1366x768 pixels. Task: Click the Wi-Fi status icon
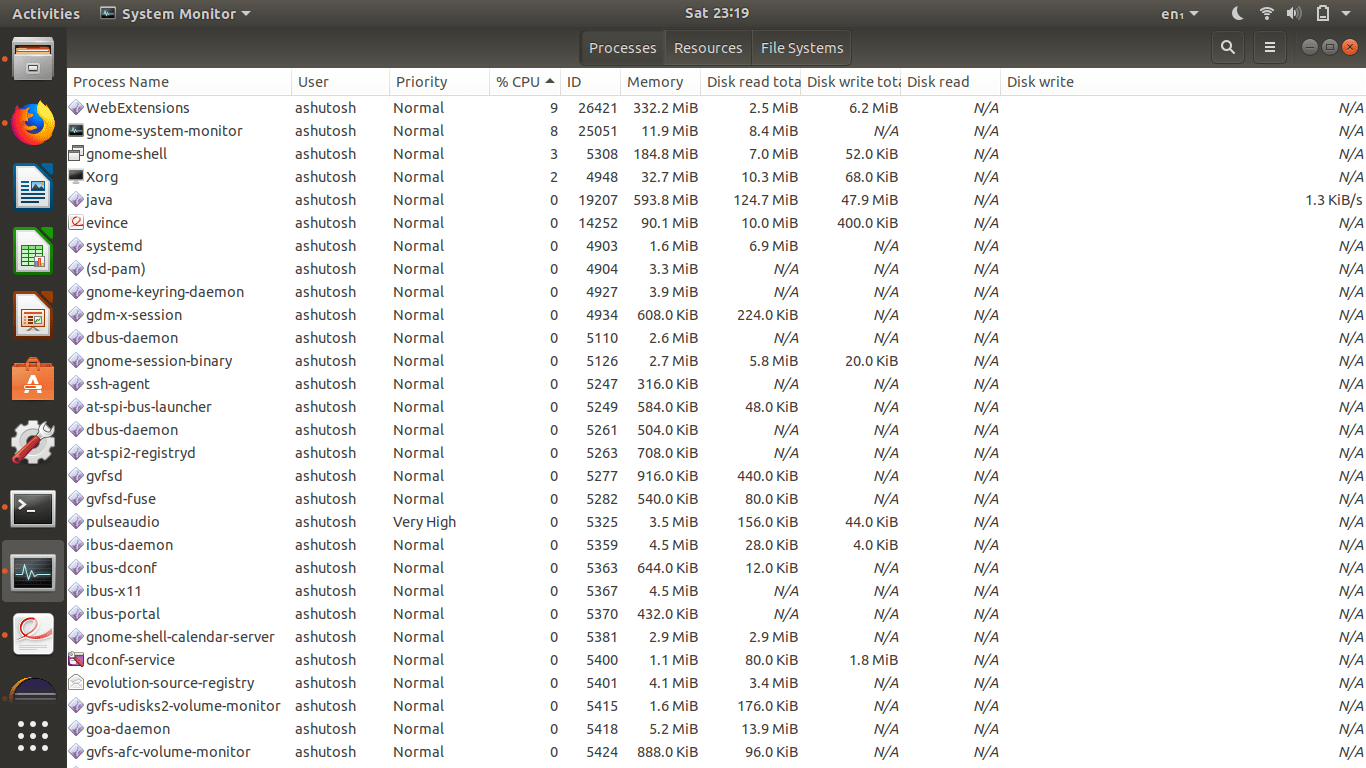coord(1267,14)
